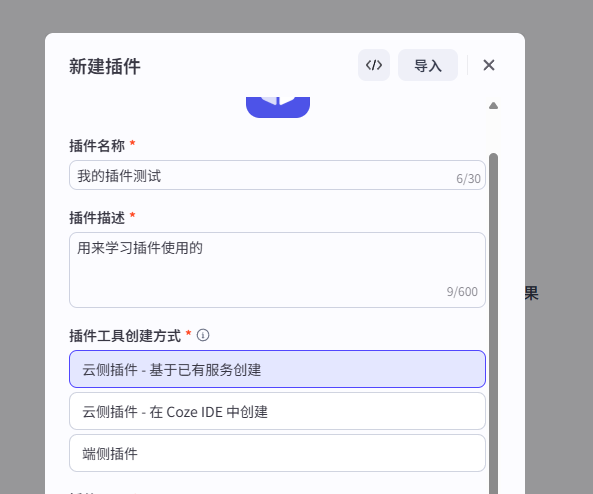Click the partially hidden 果 text behind dialog

(531, 293)
